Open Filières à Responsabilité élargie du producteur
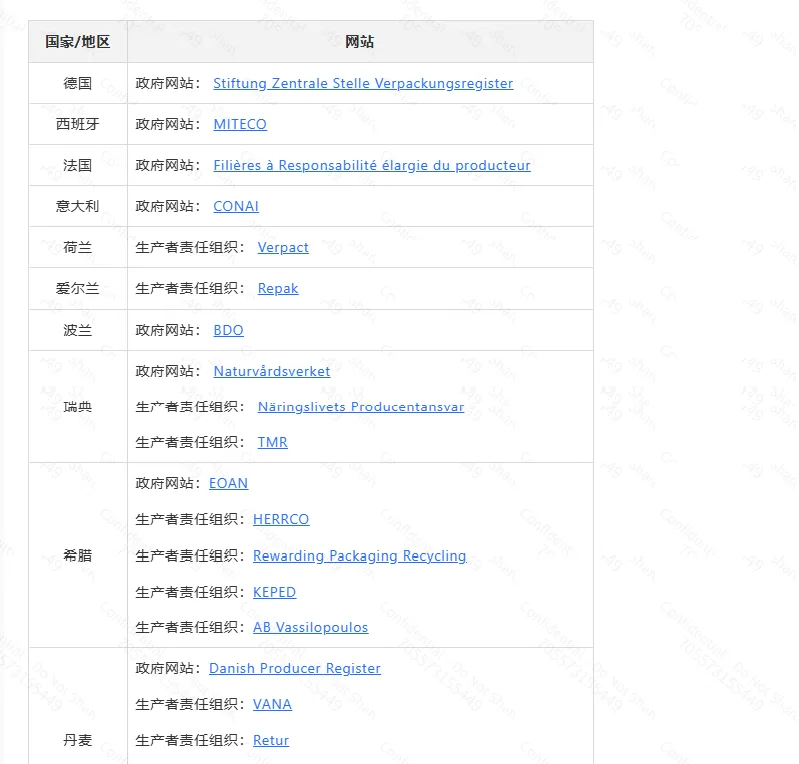799x764 pixels. (x=371, y=166)
